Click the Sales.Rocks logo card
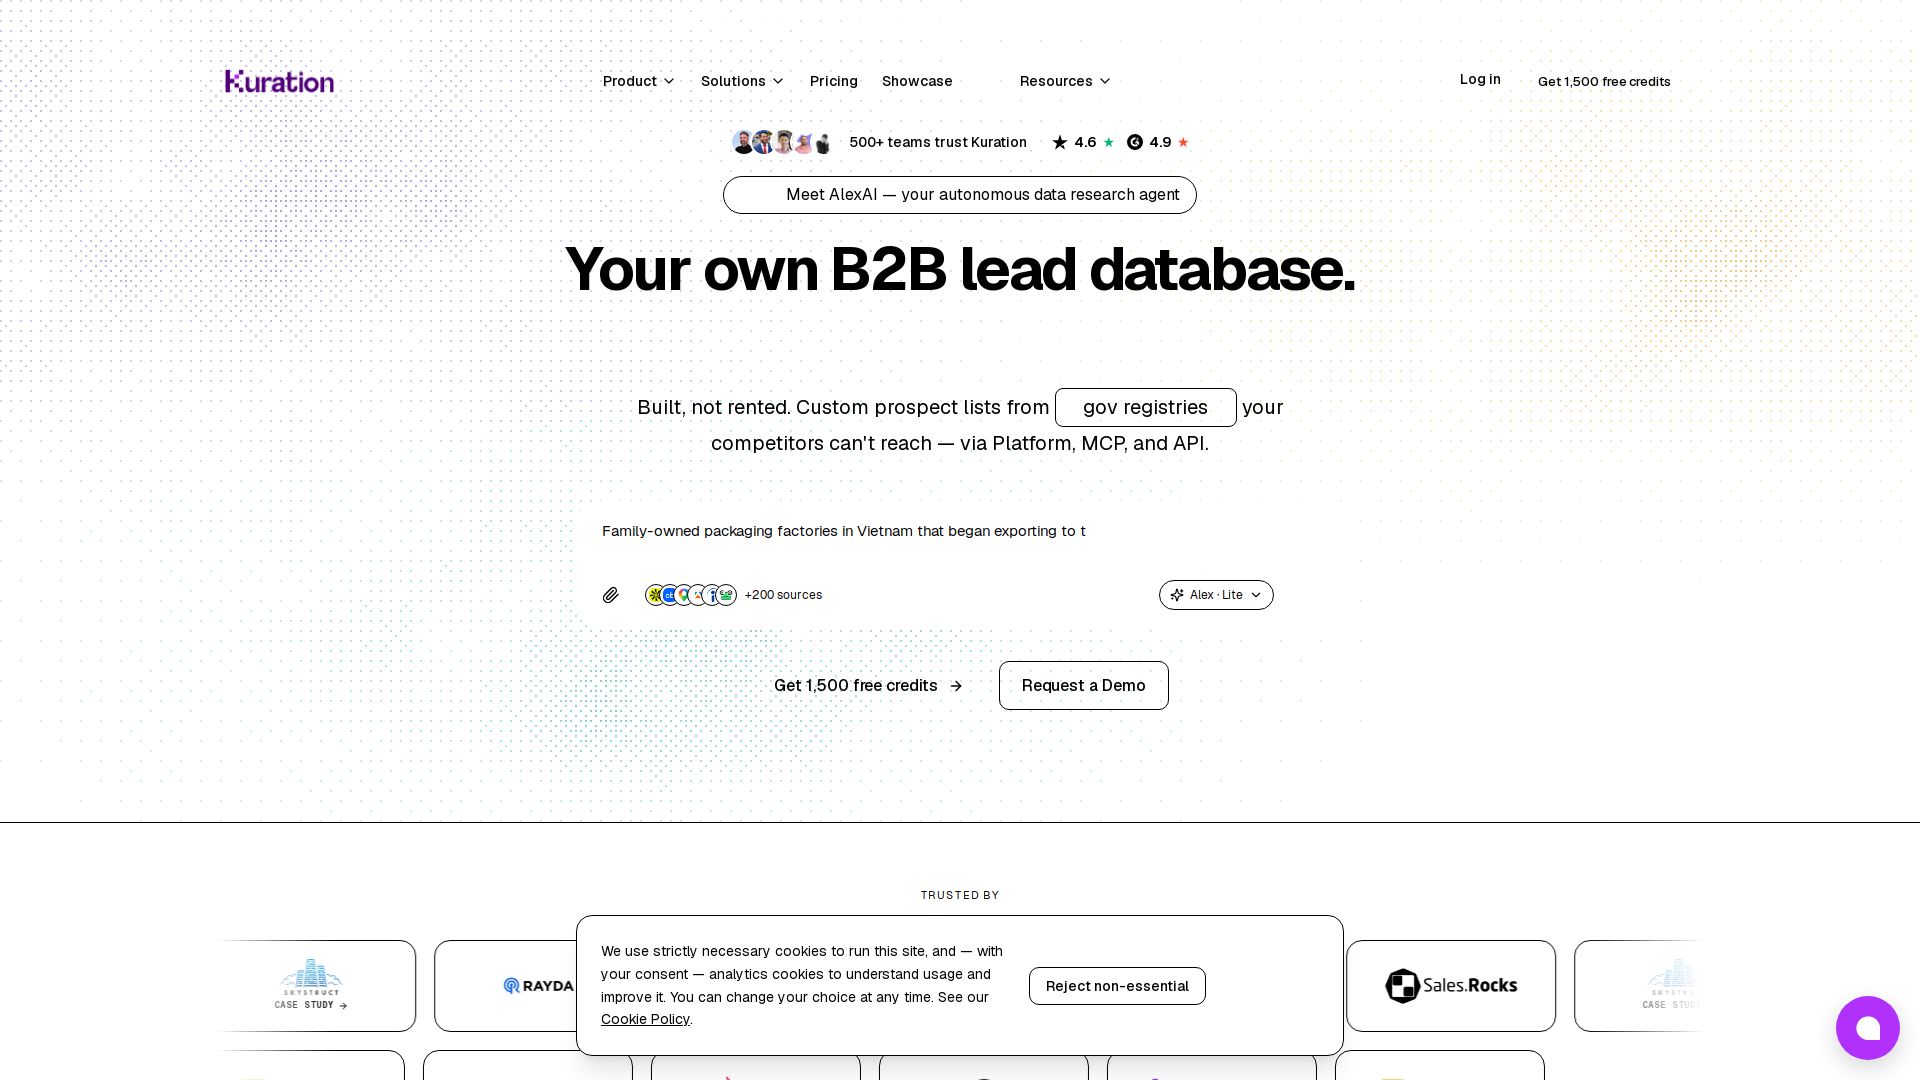This screenshot has width=1920, height=1080. (x=1451, y=986)
